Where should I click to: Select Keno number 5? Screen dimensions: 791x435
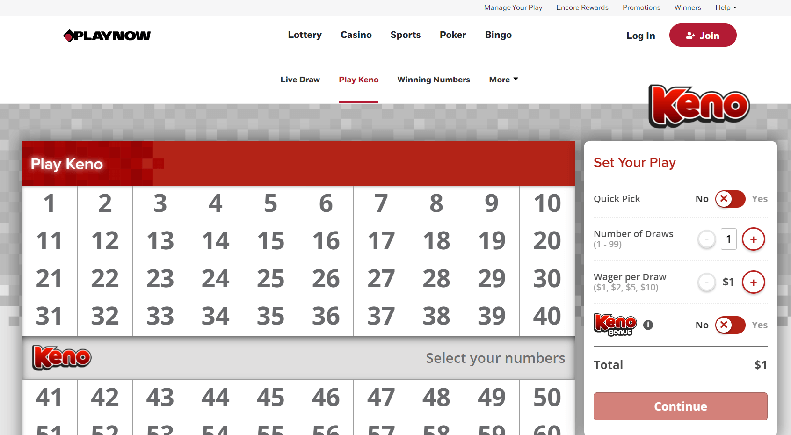pyautogui.click(x=270, y=203)
